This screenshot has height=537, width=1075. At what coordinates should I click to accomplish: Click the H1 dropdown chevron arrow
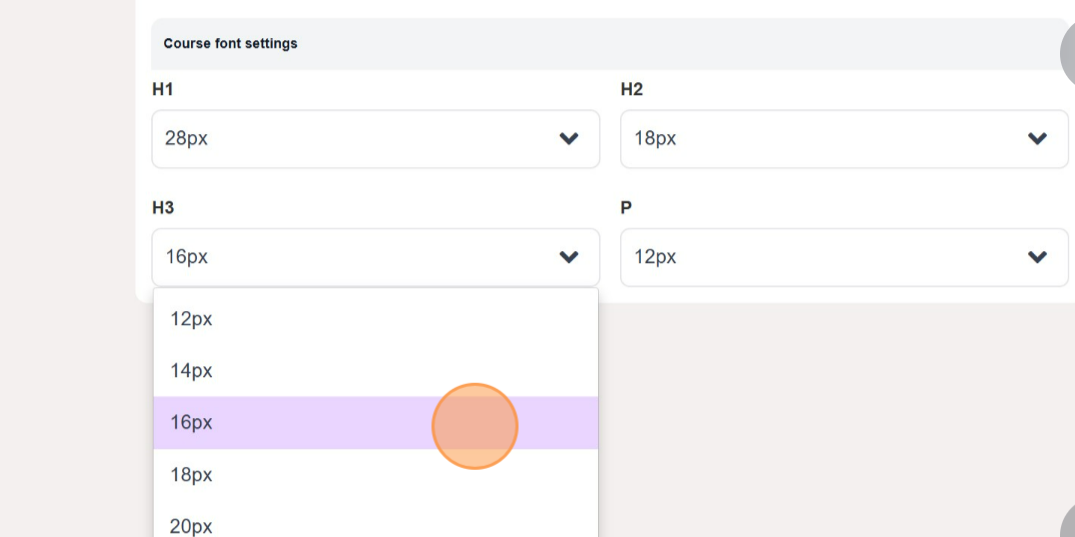(569, 139)
